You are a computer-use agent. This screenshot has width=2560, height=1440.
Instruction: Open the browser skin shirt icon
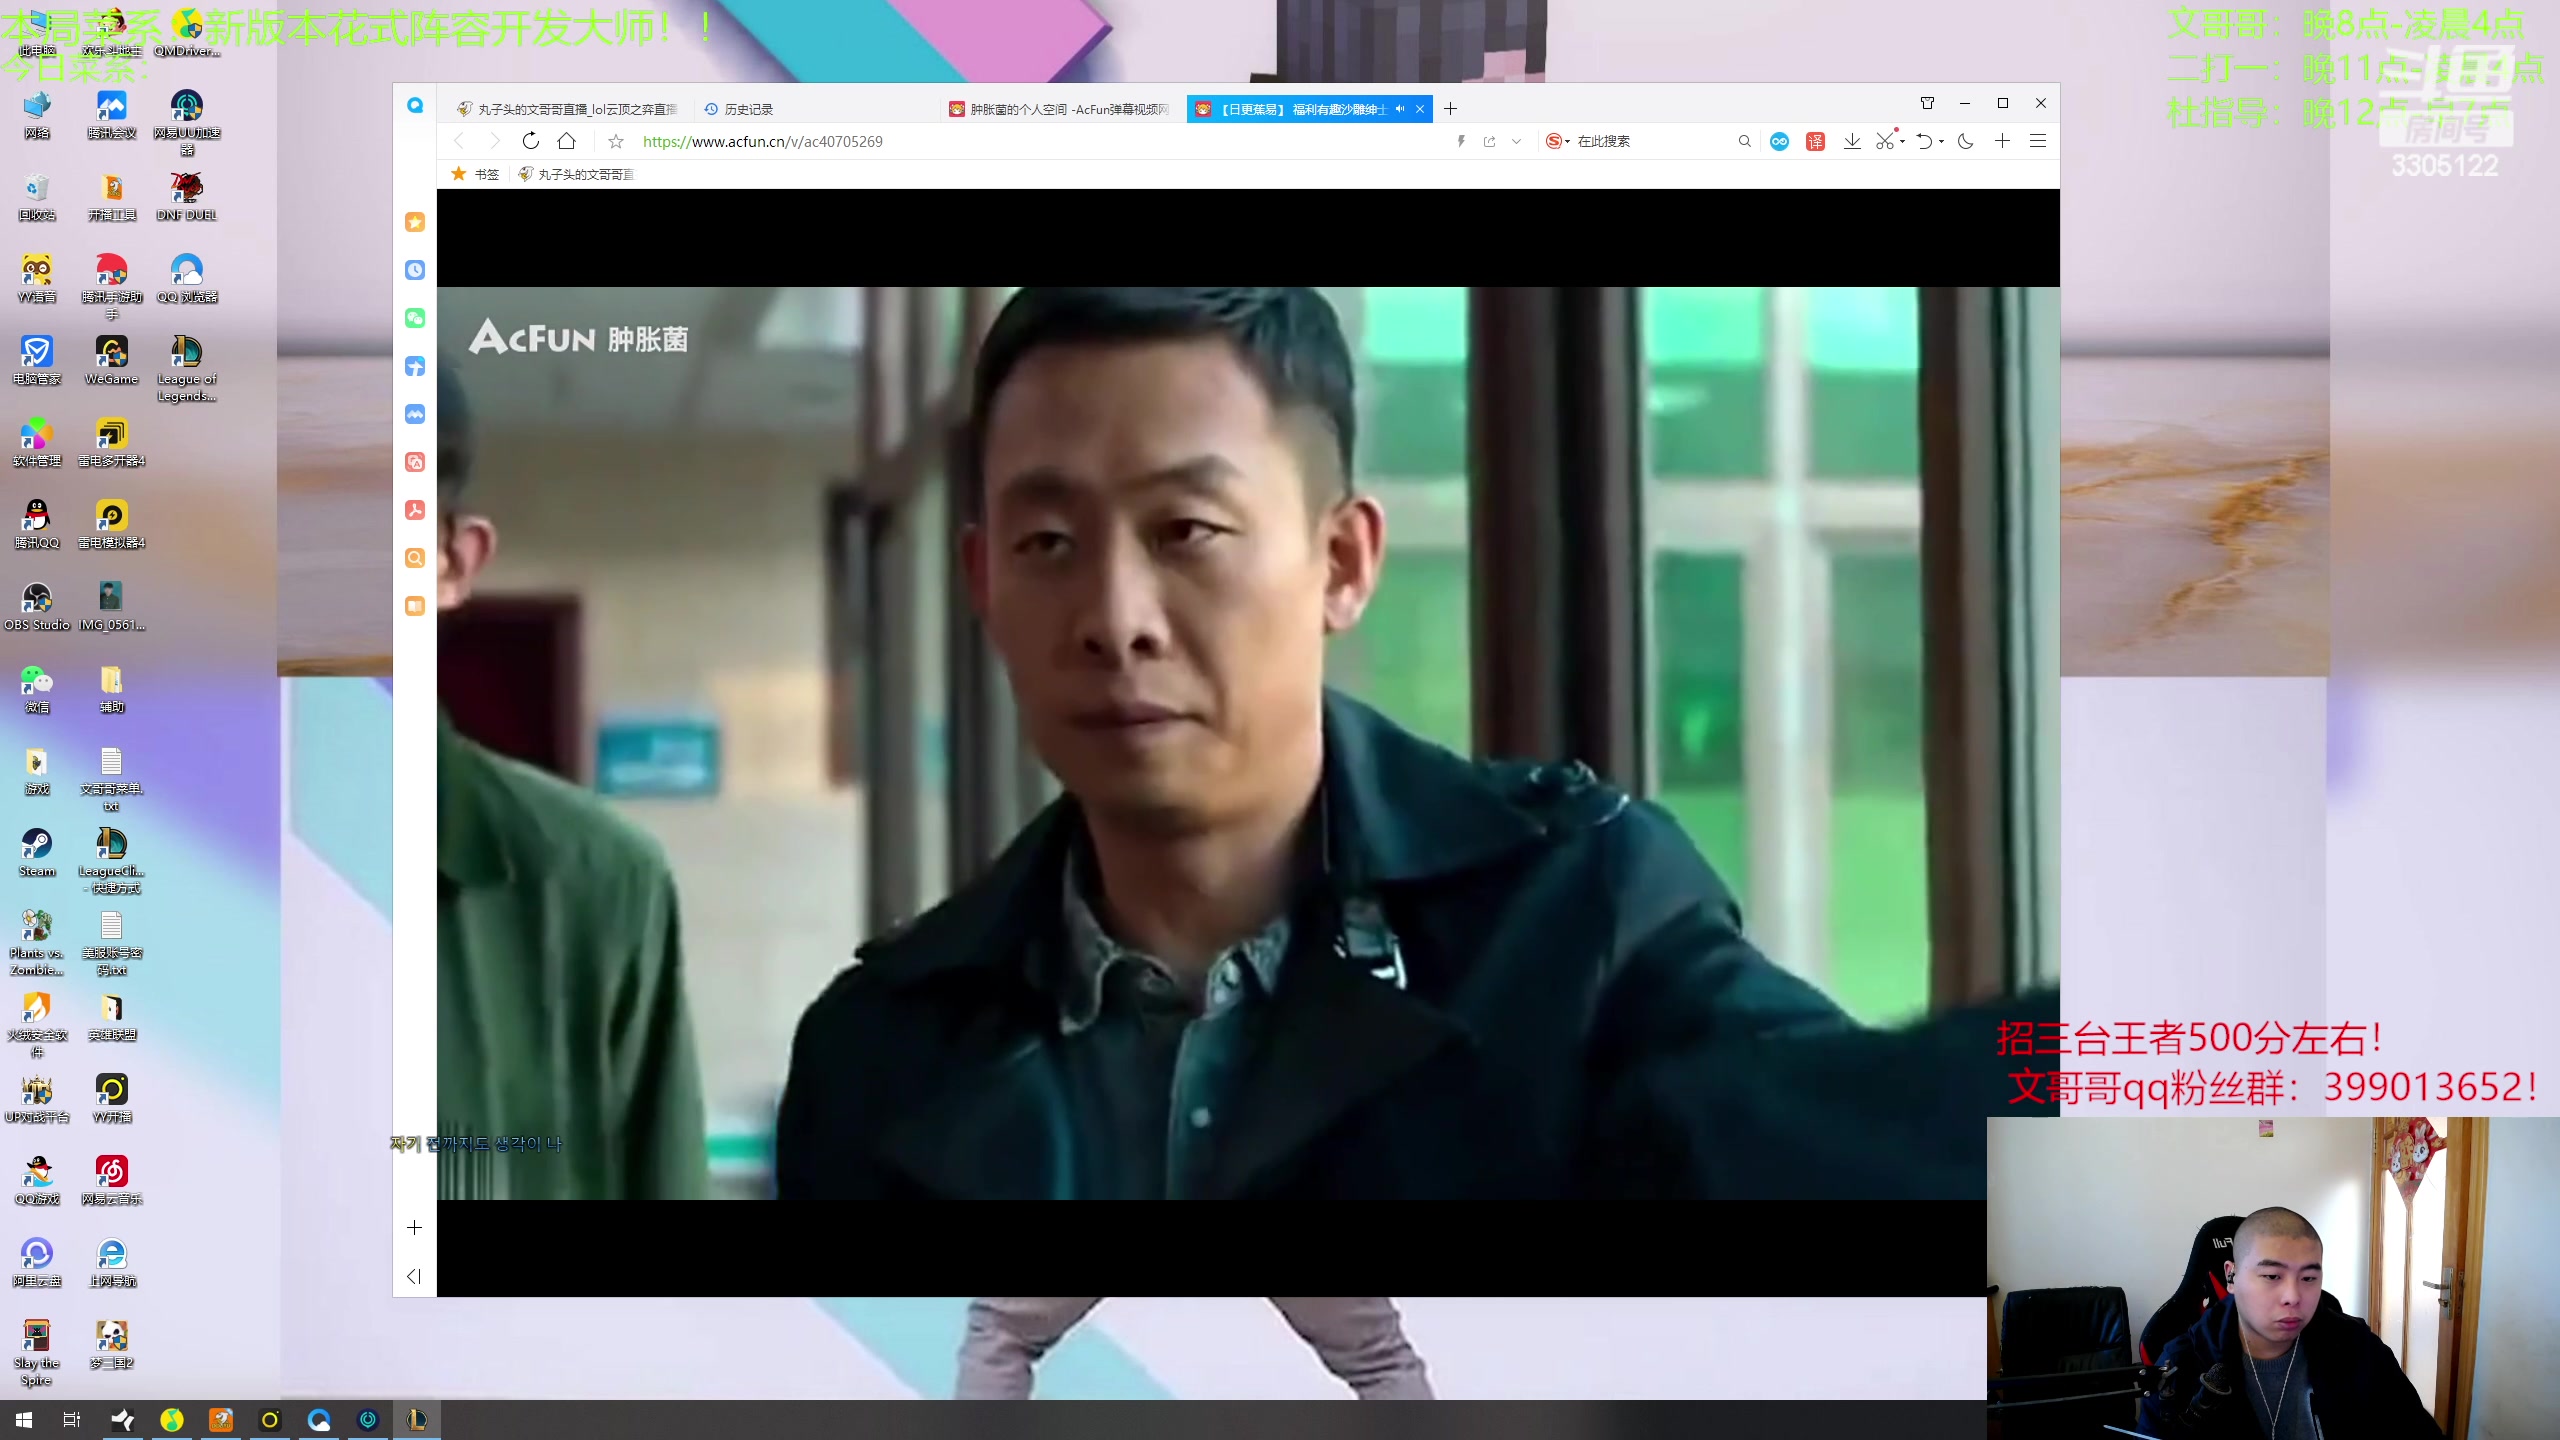coord(1927,103)
